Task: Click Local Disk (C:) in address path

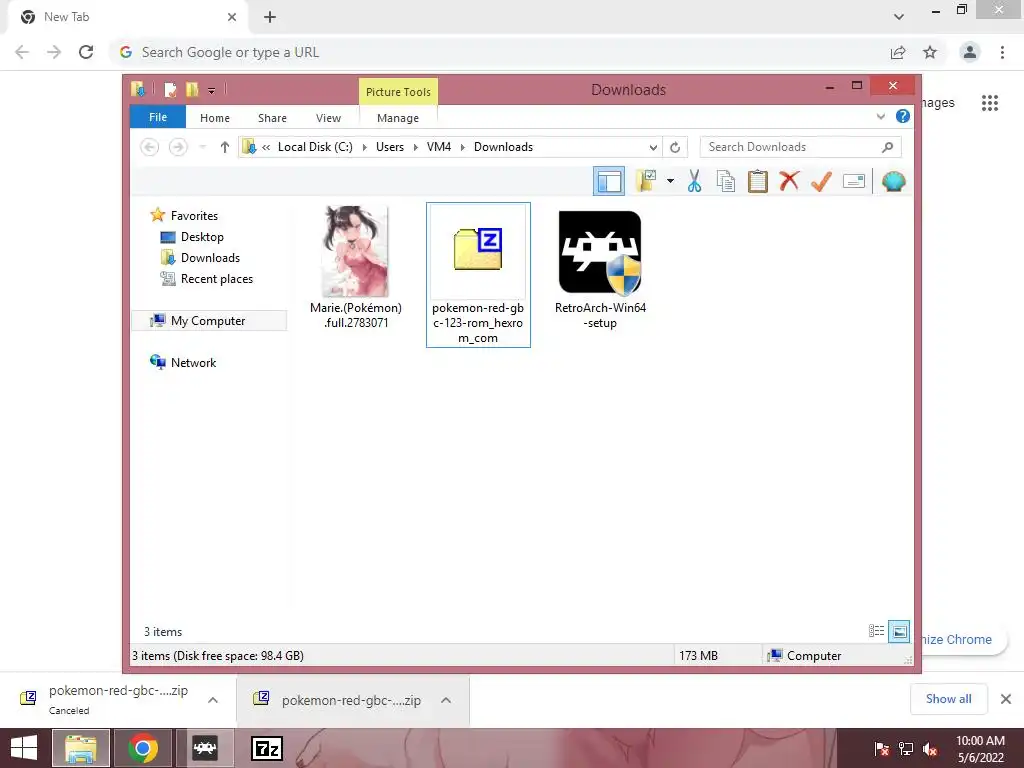Action: (315, 147)
